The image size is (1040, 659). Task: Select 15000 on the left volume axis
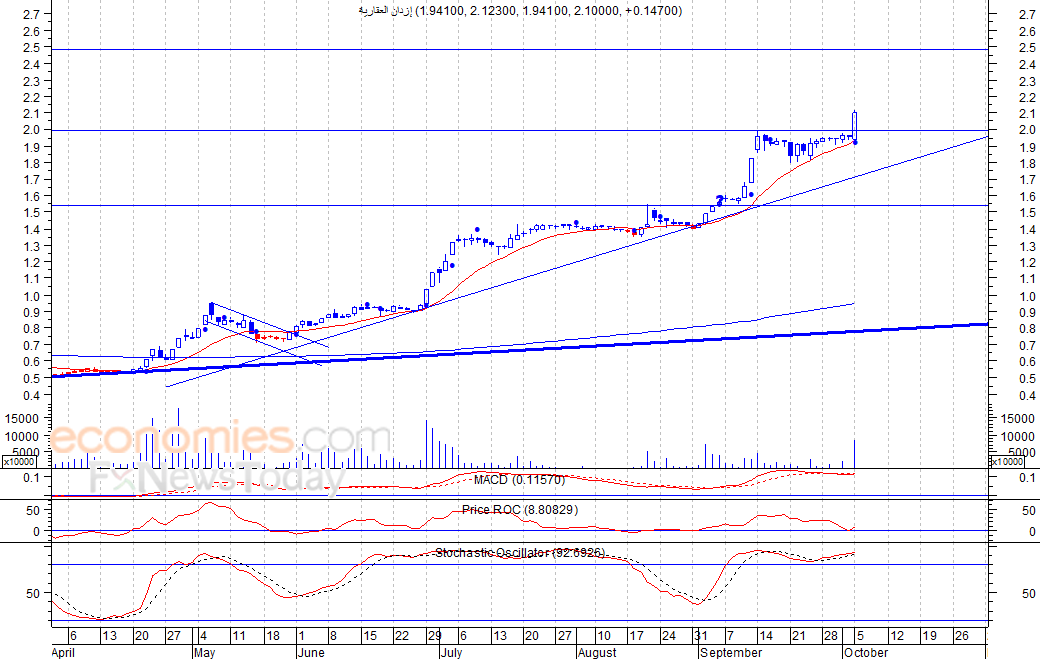tap(22, 418)
